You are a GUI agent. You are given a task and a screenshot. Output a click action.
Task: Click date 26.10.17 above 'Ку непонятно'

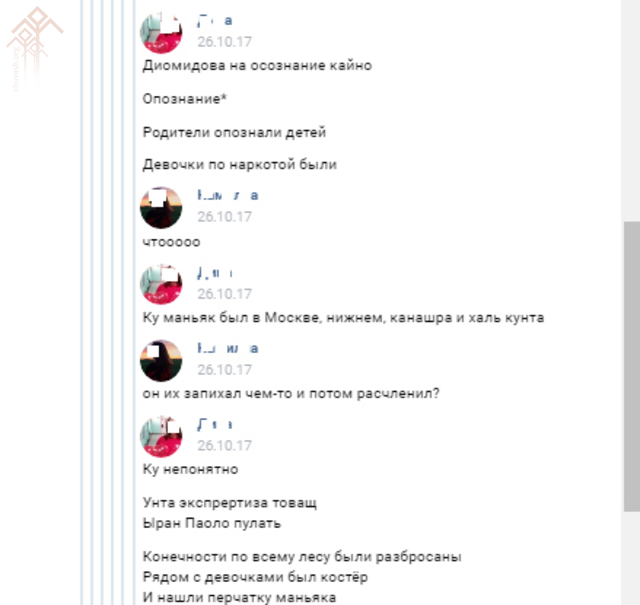point(224,445)
